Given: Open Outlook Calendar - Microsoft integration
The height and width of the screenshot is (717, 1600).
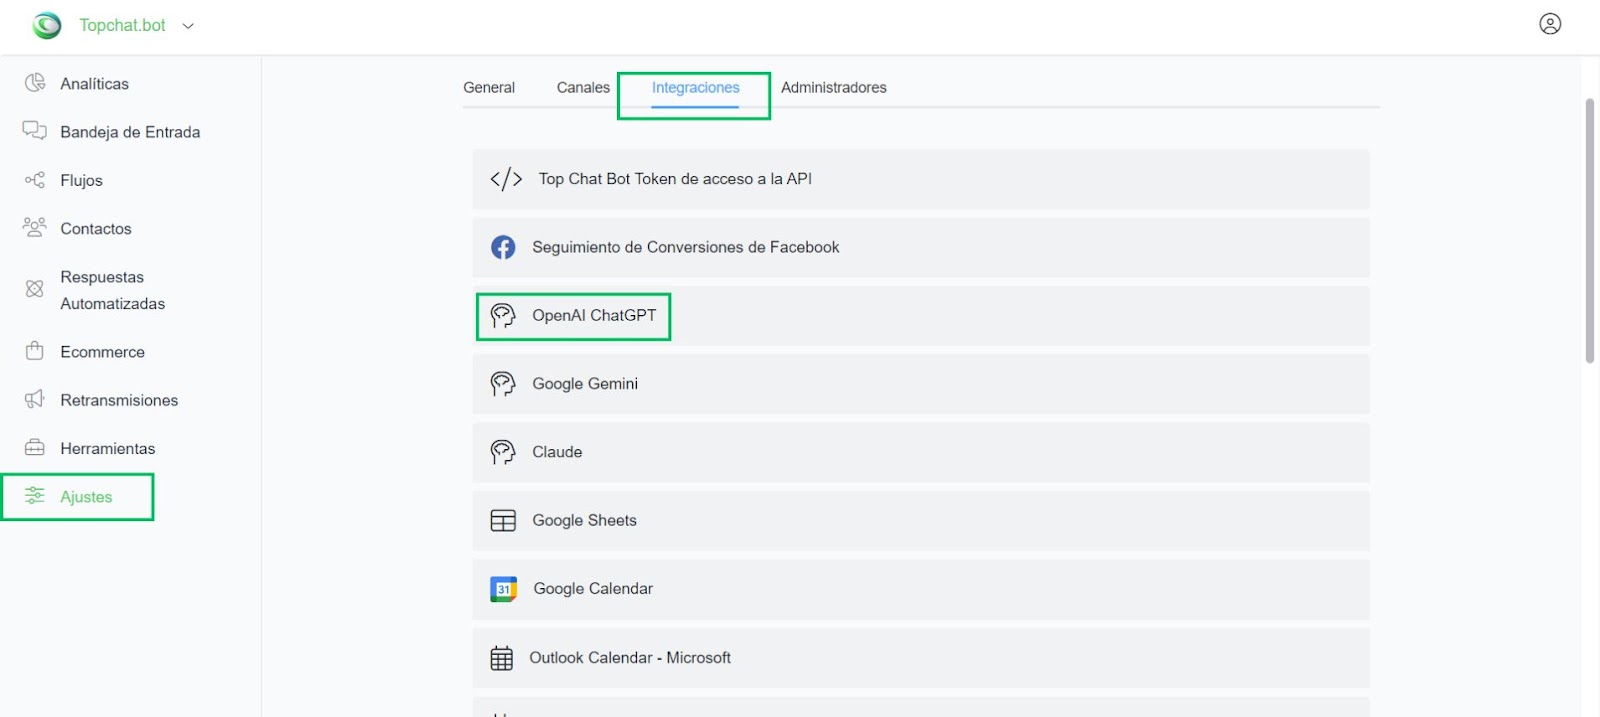Looking at the screenshot, I should (x=921, y=658).
